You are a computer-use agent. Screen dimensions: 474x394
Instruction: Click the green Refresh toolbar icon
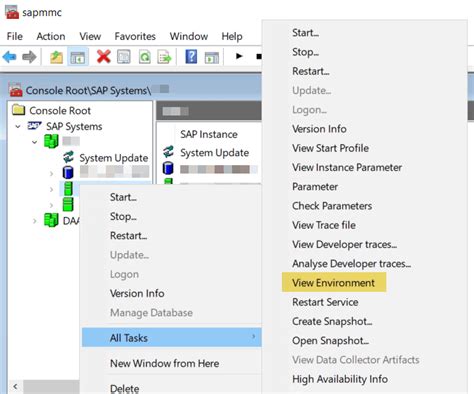tap(145, 57)
